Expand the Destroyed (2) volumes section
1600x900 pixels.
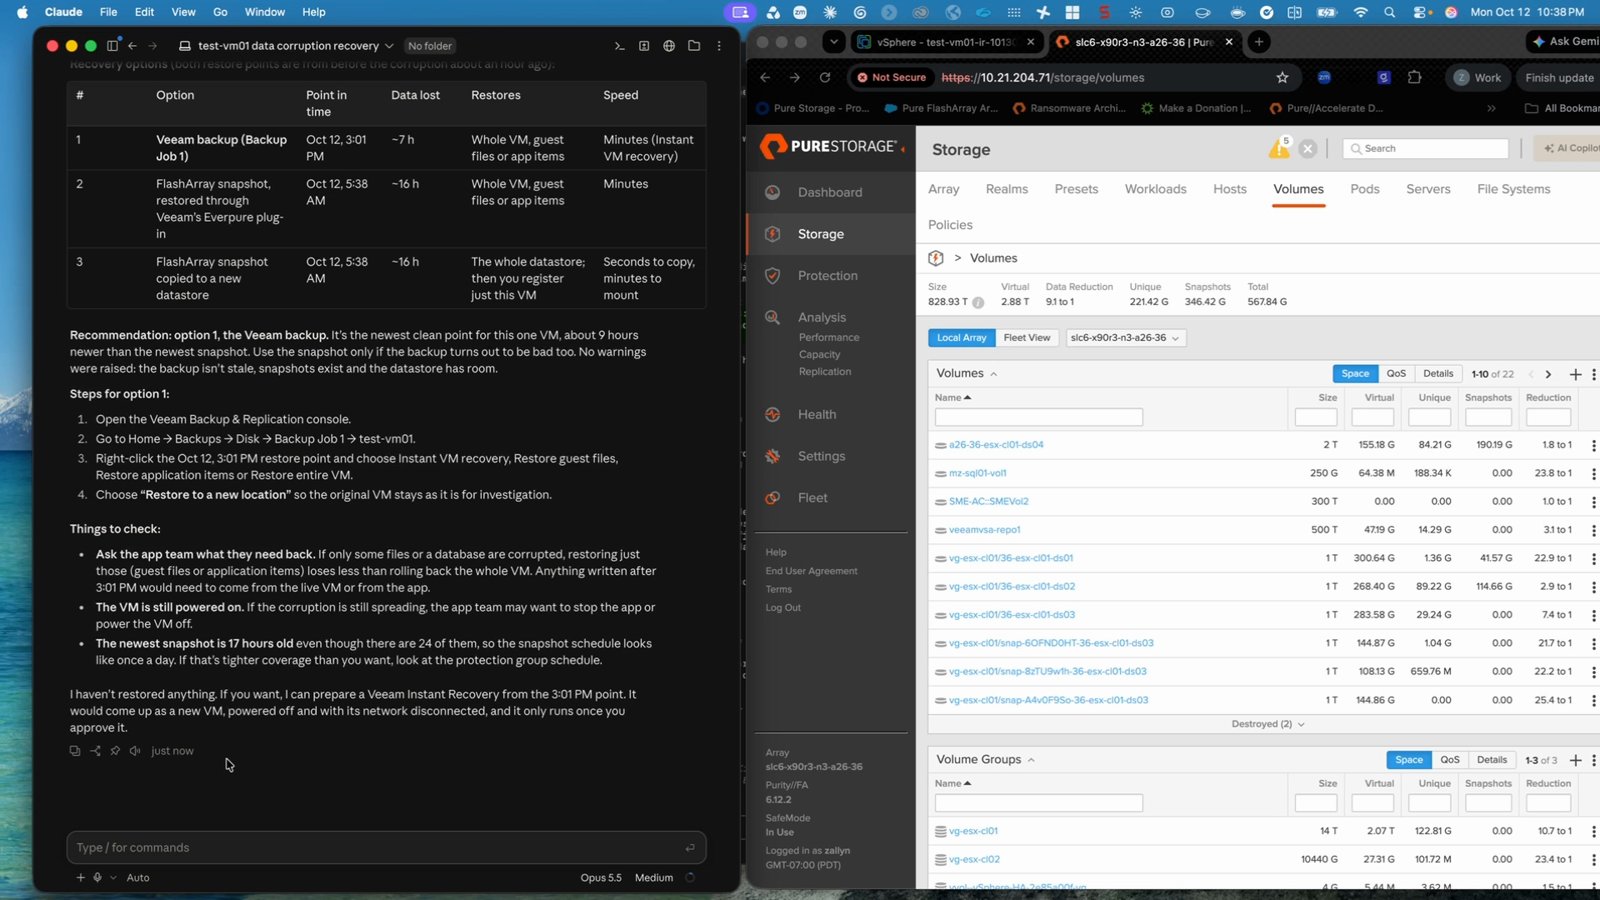pos(1267,724)
